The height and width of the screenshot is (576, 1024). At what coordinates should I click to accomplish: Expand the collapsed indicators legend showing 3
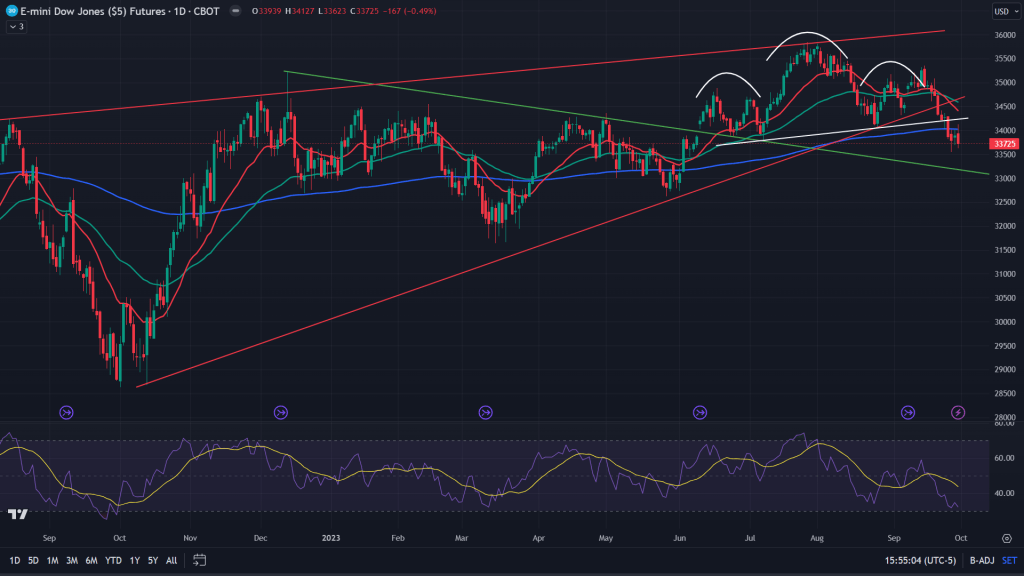click(x=16, y=27)
